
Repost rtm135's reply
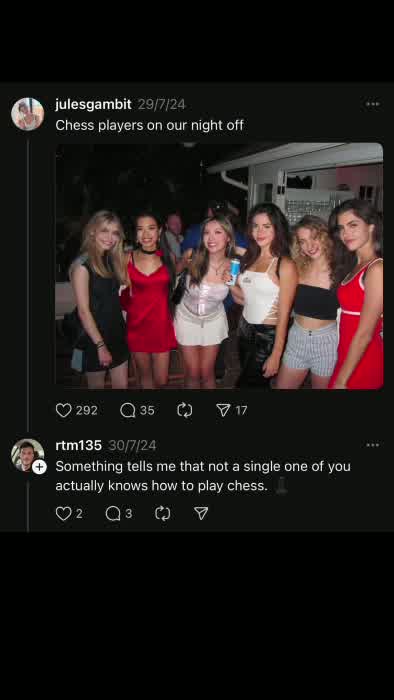[162, 514]
